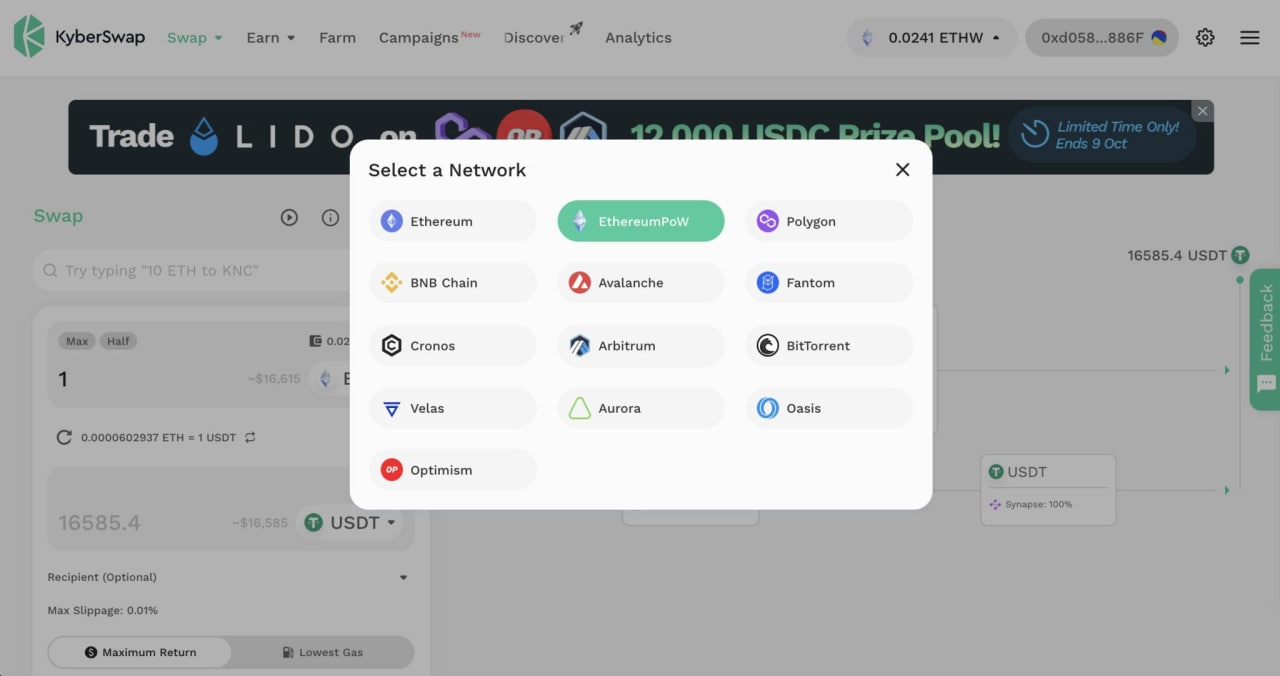The width and height of the screenshot is (1280, 676).
Task: Select the Lowest Gas option
Action: coord(322,652)
